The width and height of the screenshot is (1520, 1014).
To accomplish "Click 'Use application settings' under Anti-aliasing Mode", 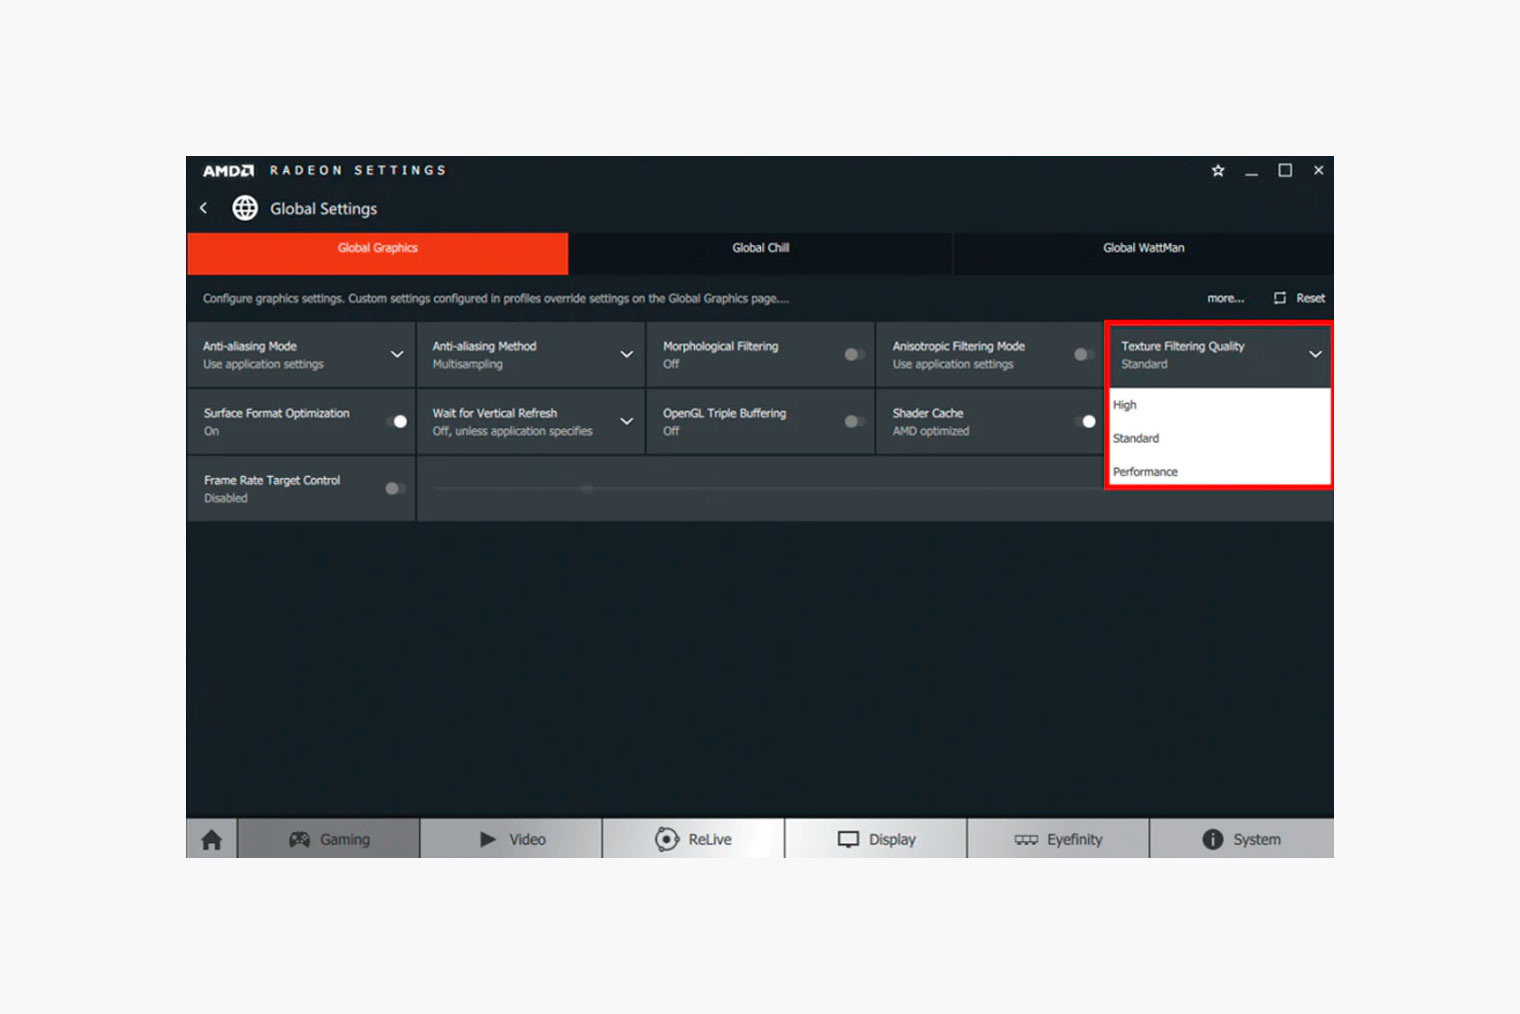I will point(263,364).
